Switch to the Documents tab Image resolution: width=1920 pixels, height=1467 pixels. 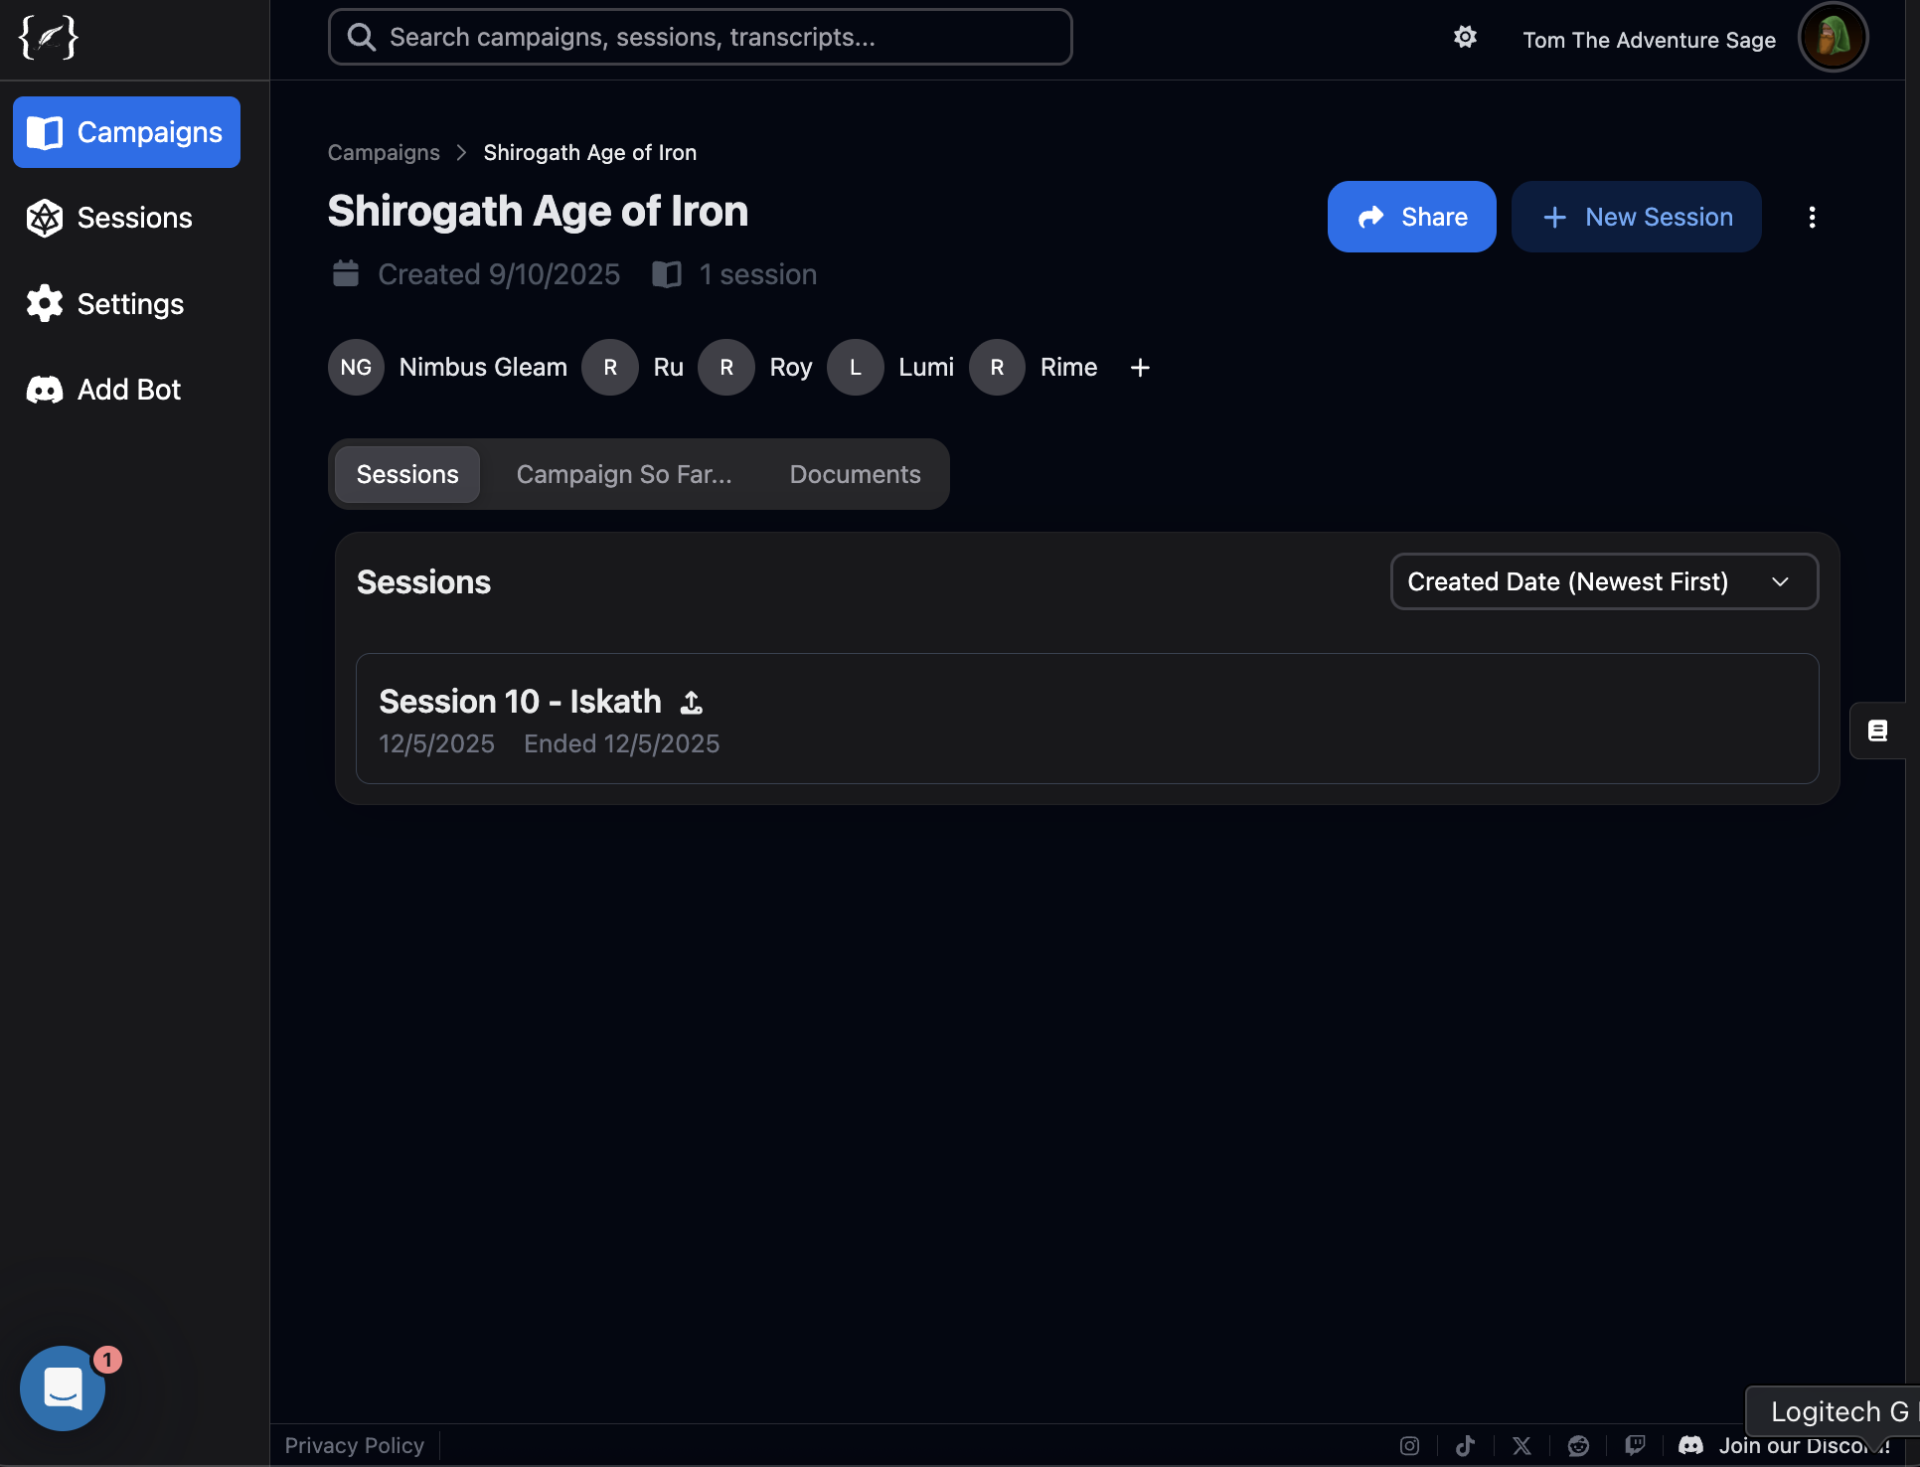pos(854,474)
